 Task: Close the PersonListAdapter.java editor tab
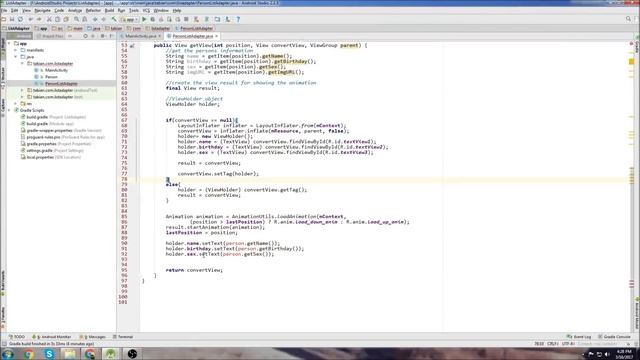pyautogui.click(x=217, y=36)
